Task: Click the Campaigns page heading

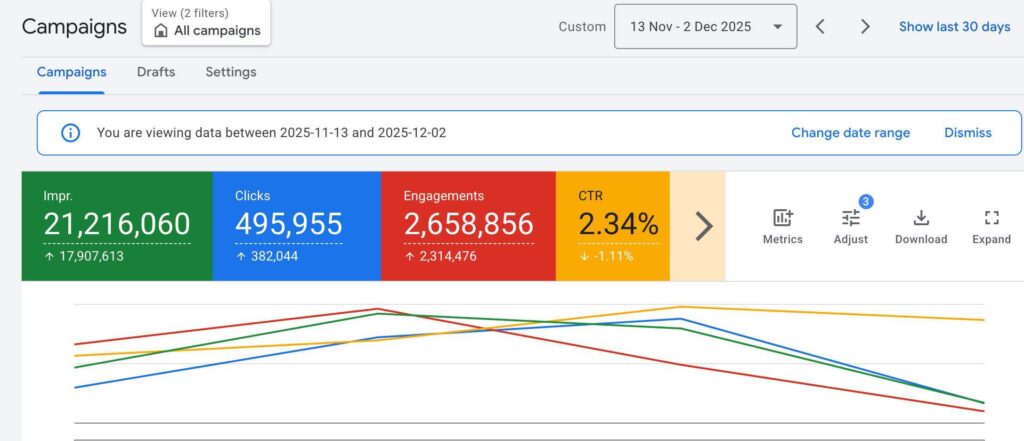Action: 74,27
